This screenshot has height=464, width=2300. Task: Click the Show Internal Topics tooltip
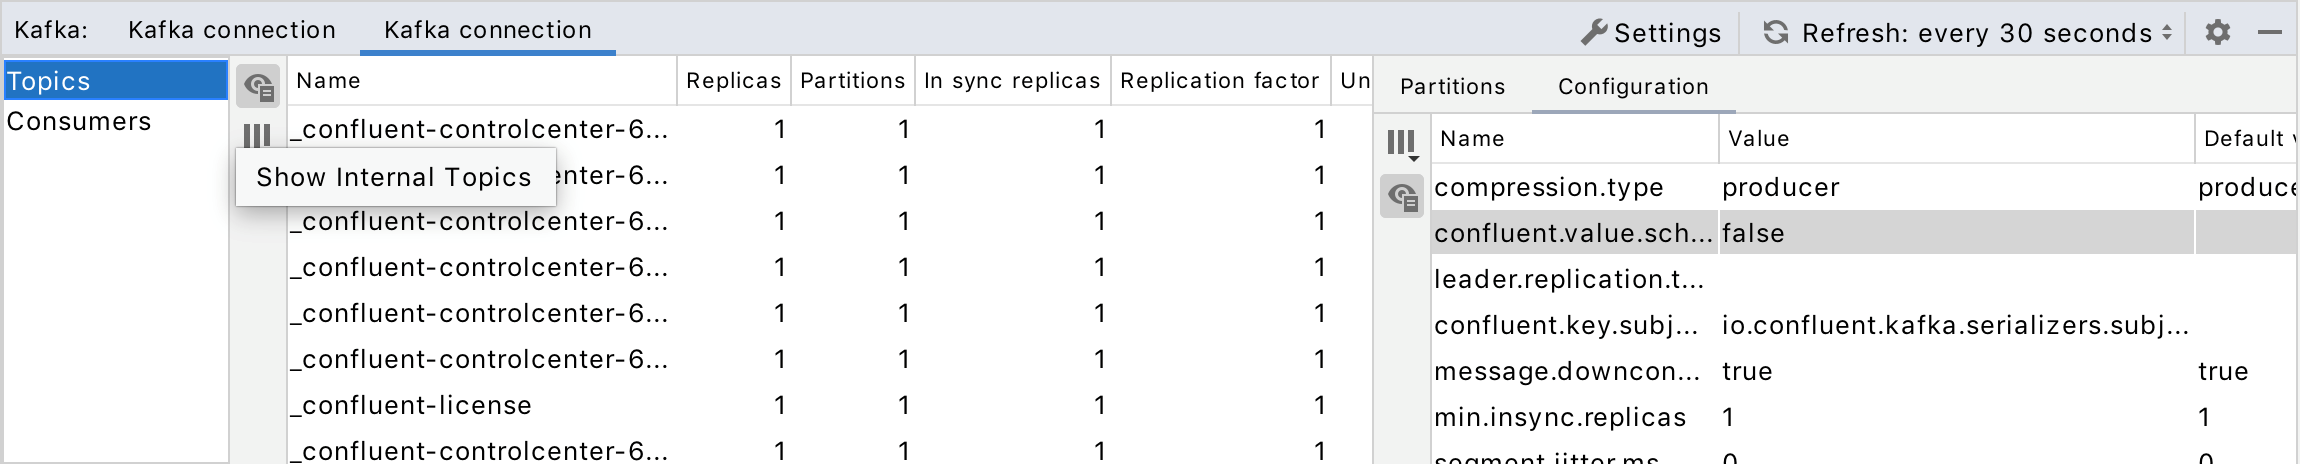tap(394, 177)
